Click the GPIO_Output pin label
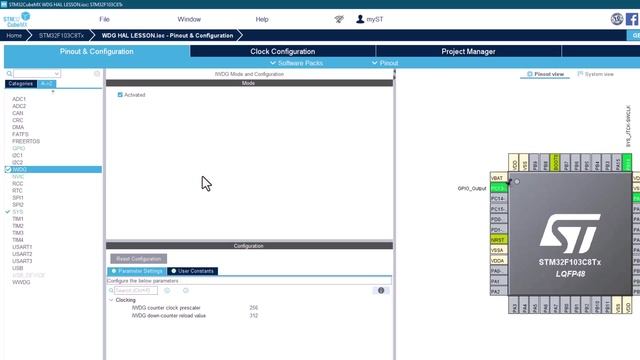Viewport: 640px width, 360px height. point(472,188)
